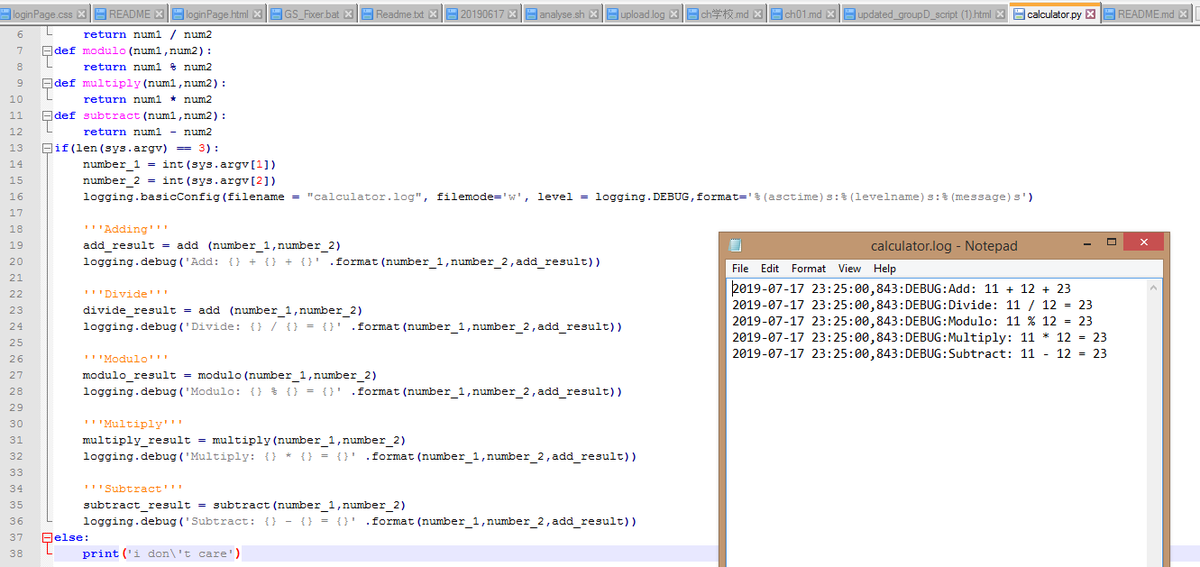Open the Edit menu in Notepad
Viewport: 1200px width, 567px height.
[x=770, y=268]
